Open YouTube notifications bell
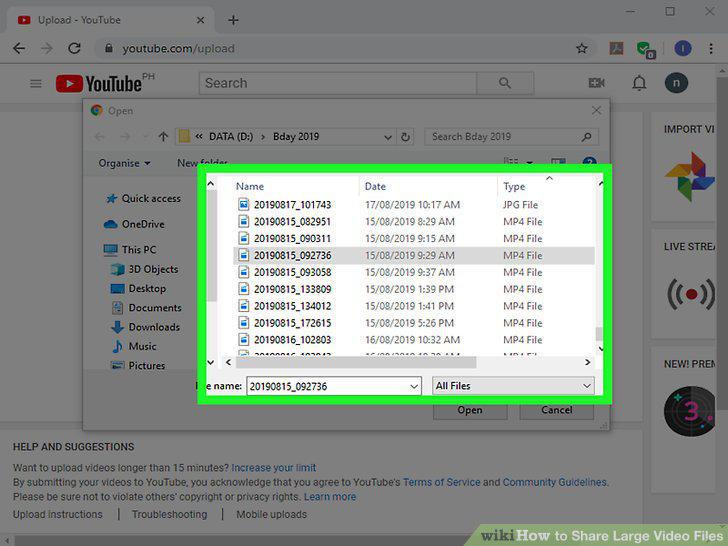 click(x=639, y=83)
